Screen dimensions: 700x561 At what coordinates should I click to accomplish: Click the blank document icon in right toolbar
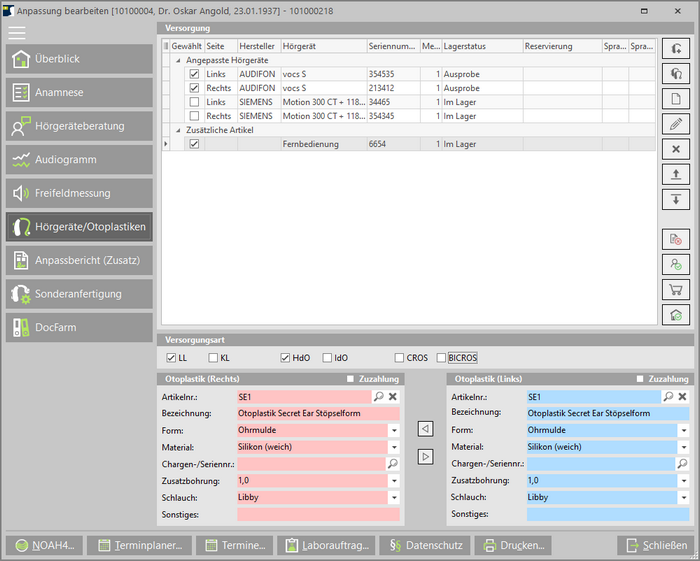pyautogui.click(x=676, y=99)
